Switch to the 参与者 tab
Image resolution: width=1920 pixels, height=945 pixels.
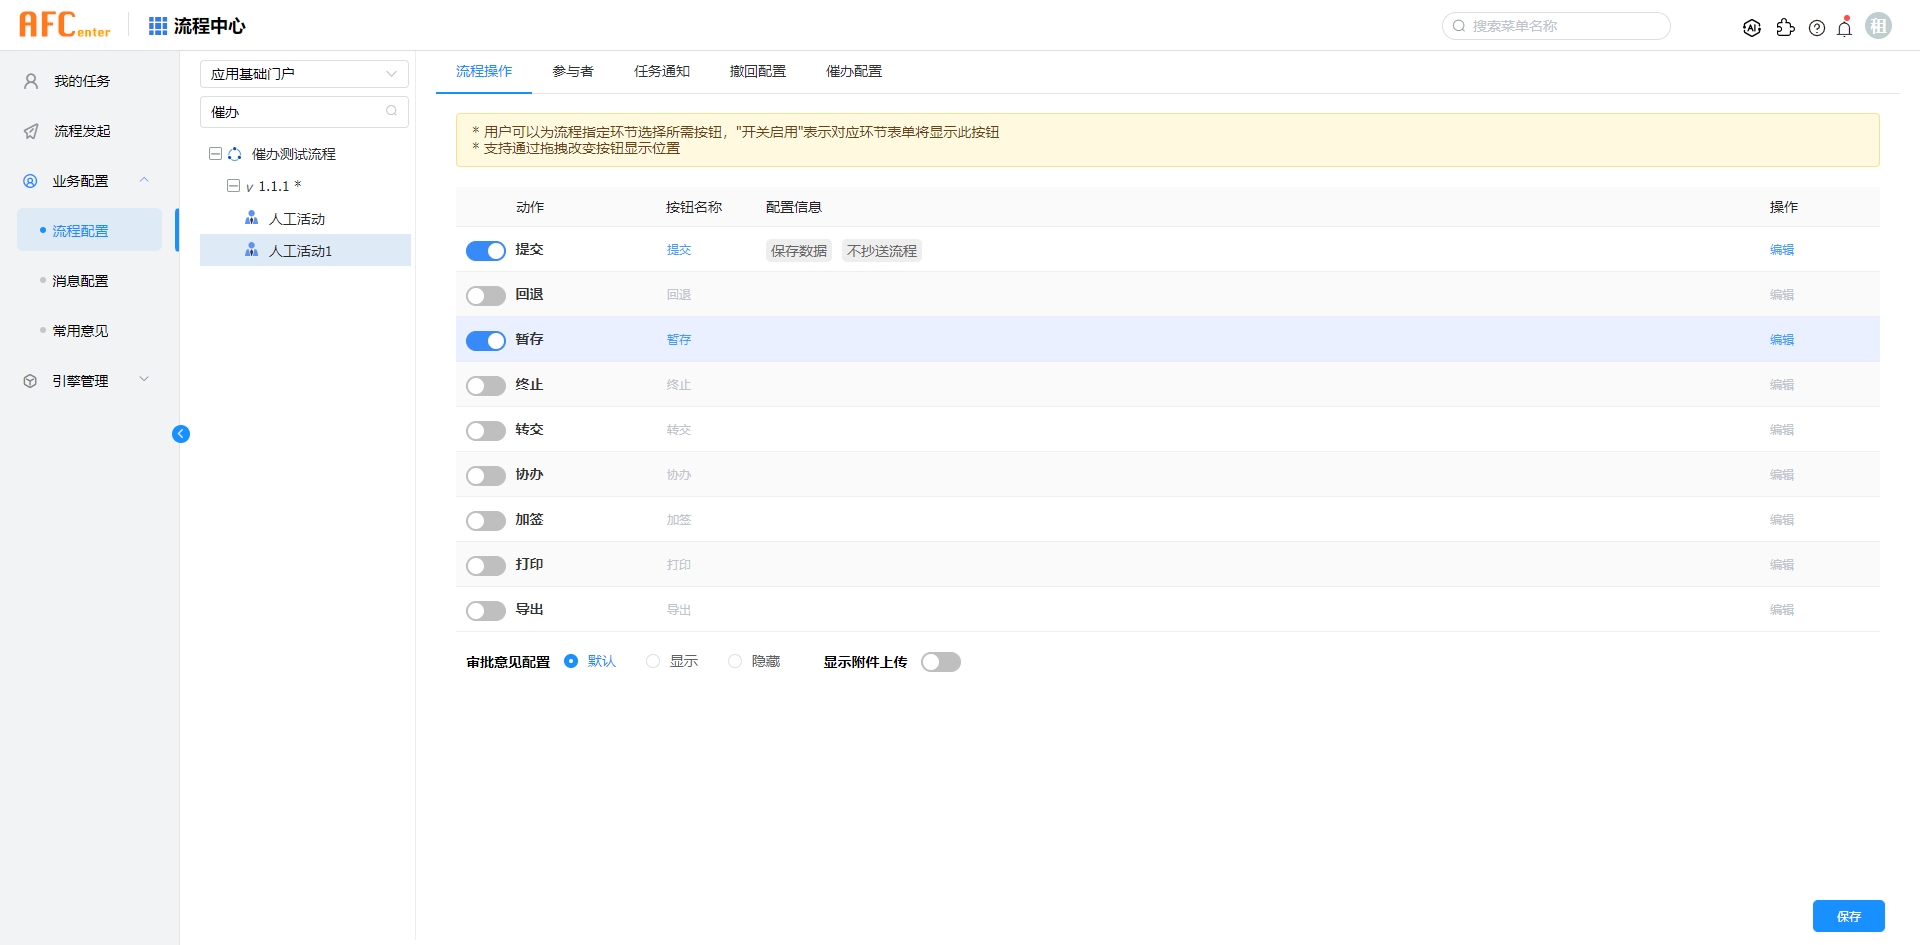click(573, 72)
